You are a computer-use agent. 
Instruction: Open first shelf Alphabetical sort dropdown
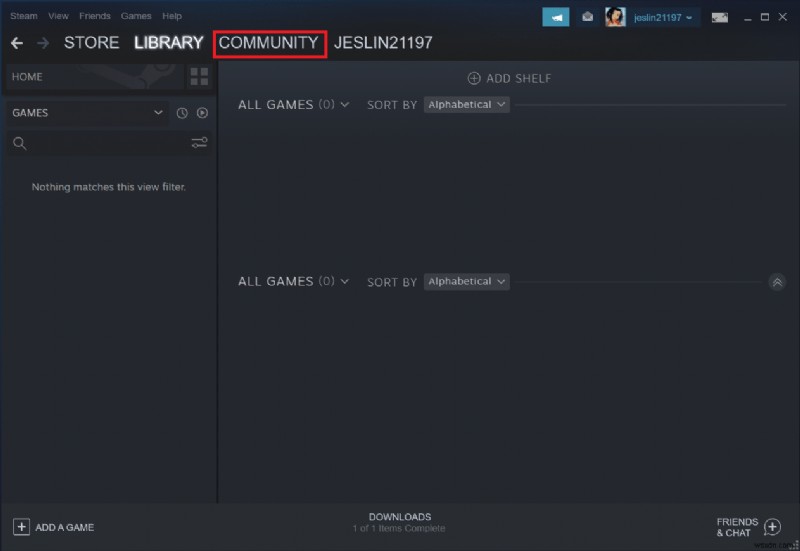(466, 105)
